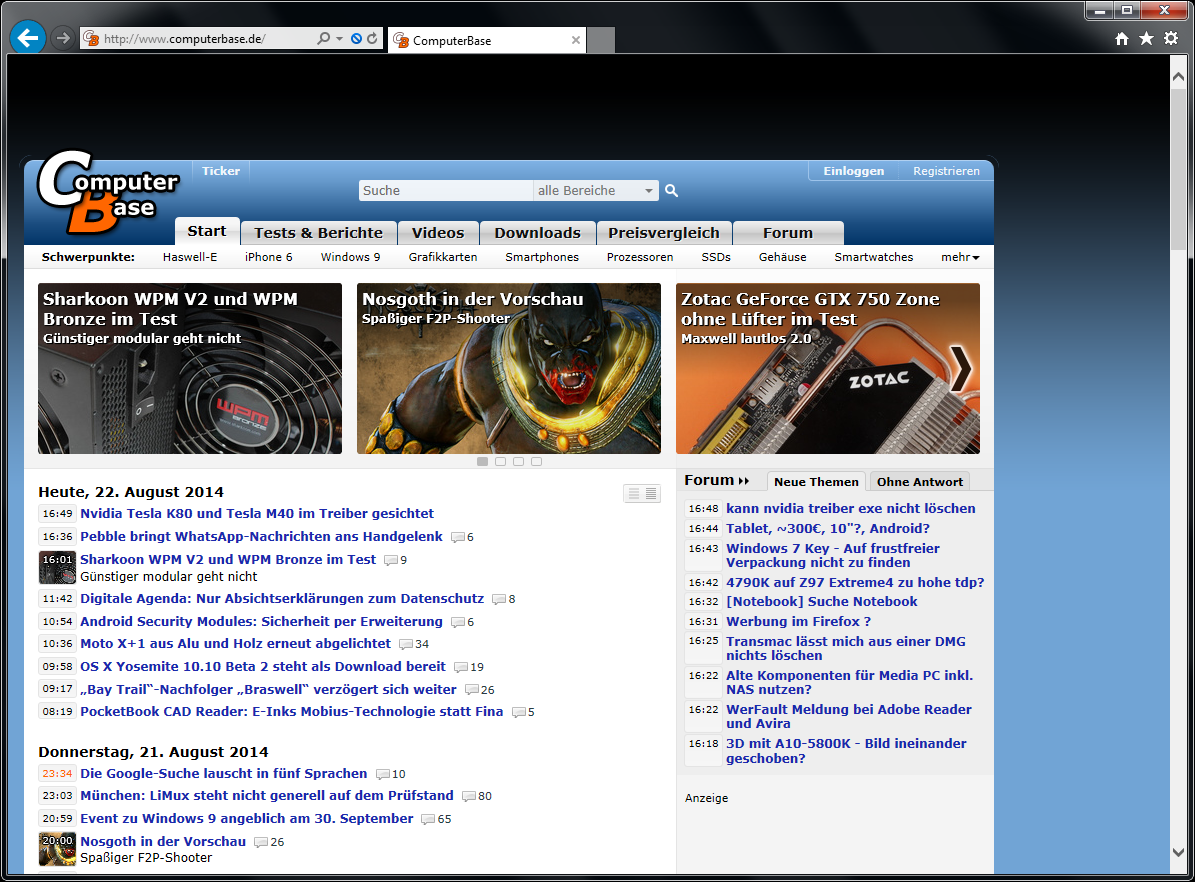Viewport: 1195px width, 882px height.
Task: Click the browser Back arrow button
Action: (x=28, y=38)
